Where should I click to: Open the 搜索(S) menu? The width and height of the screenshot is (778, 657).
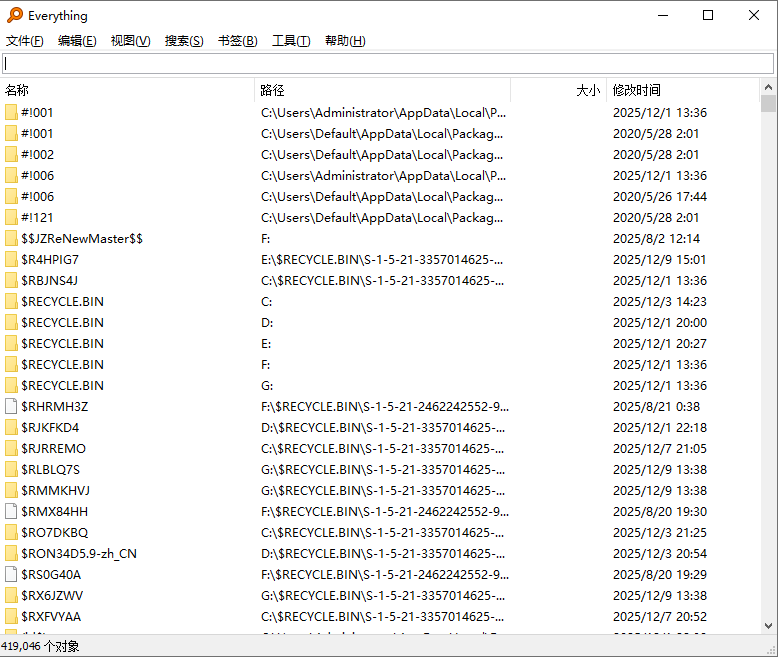[x=184, y=41]
